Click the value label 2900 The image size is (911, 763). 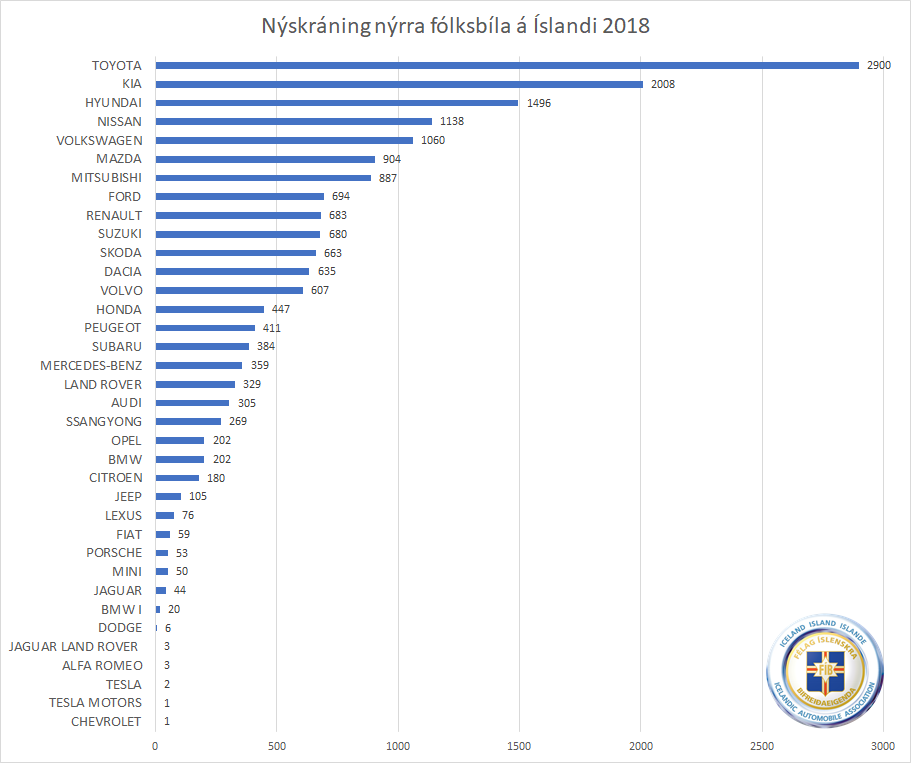[x=878, y=65]
